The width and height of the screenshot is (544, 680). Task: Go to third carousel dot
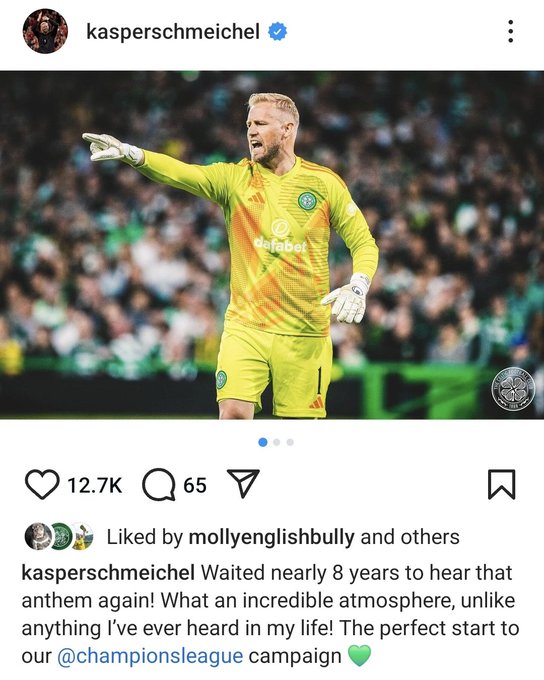pos(290,442)
